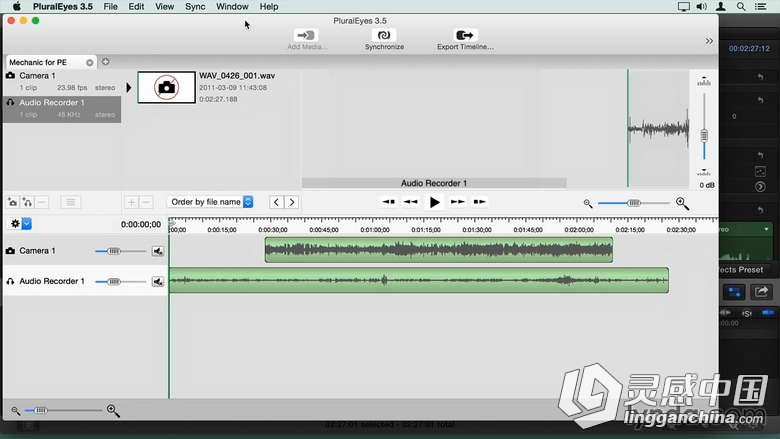
Task: Click the increase gain icon above slider
Action: pyautogui.click(x=704, y=81)
